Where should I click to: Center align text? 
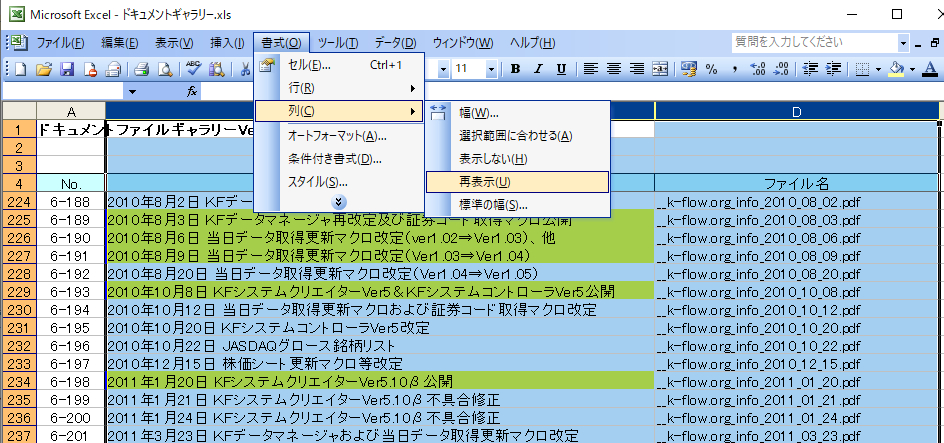pos(613,69)
